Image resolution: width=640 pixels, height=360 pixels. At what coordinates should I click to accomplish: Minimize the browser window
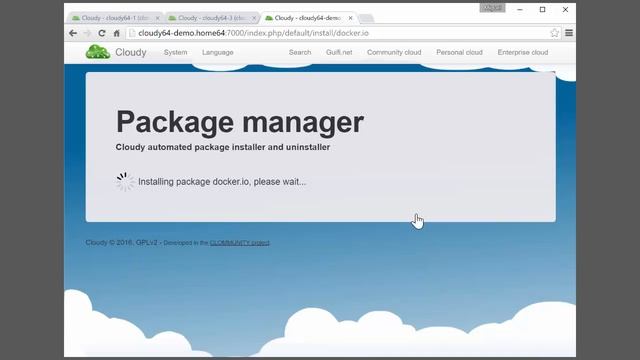point(520,9)
